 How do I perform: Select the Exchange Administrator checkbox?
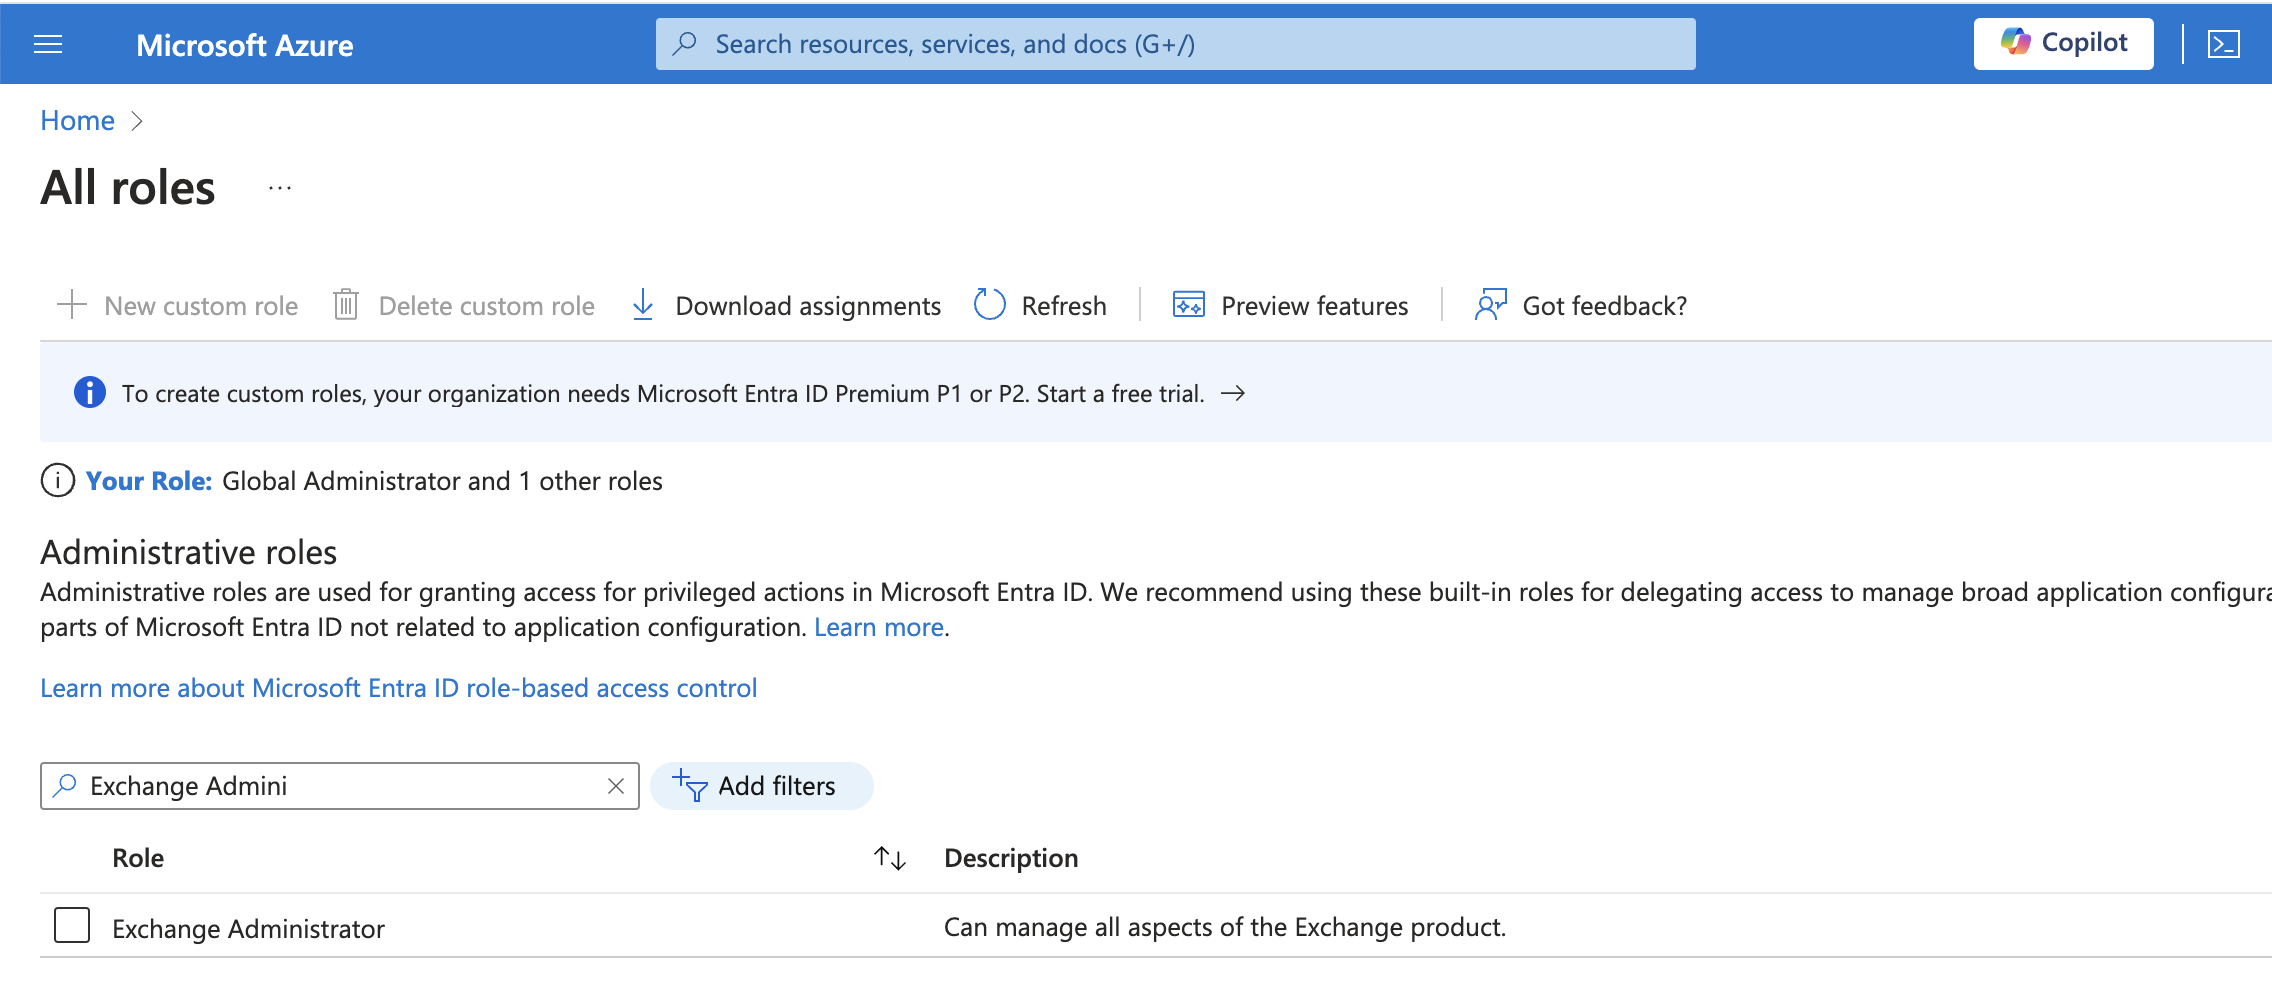point(72,926)
